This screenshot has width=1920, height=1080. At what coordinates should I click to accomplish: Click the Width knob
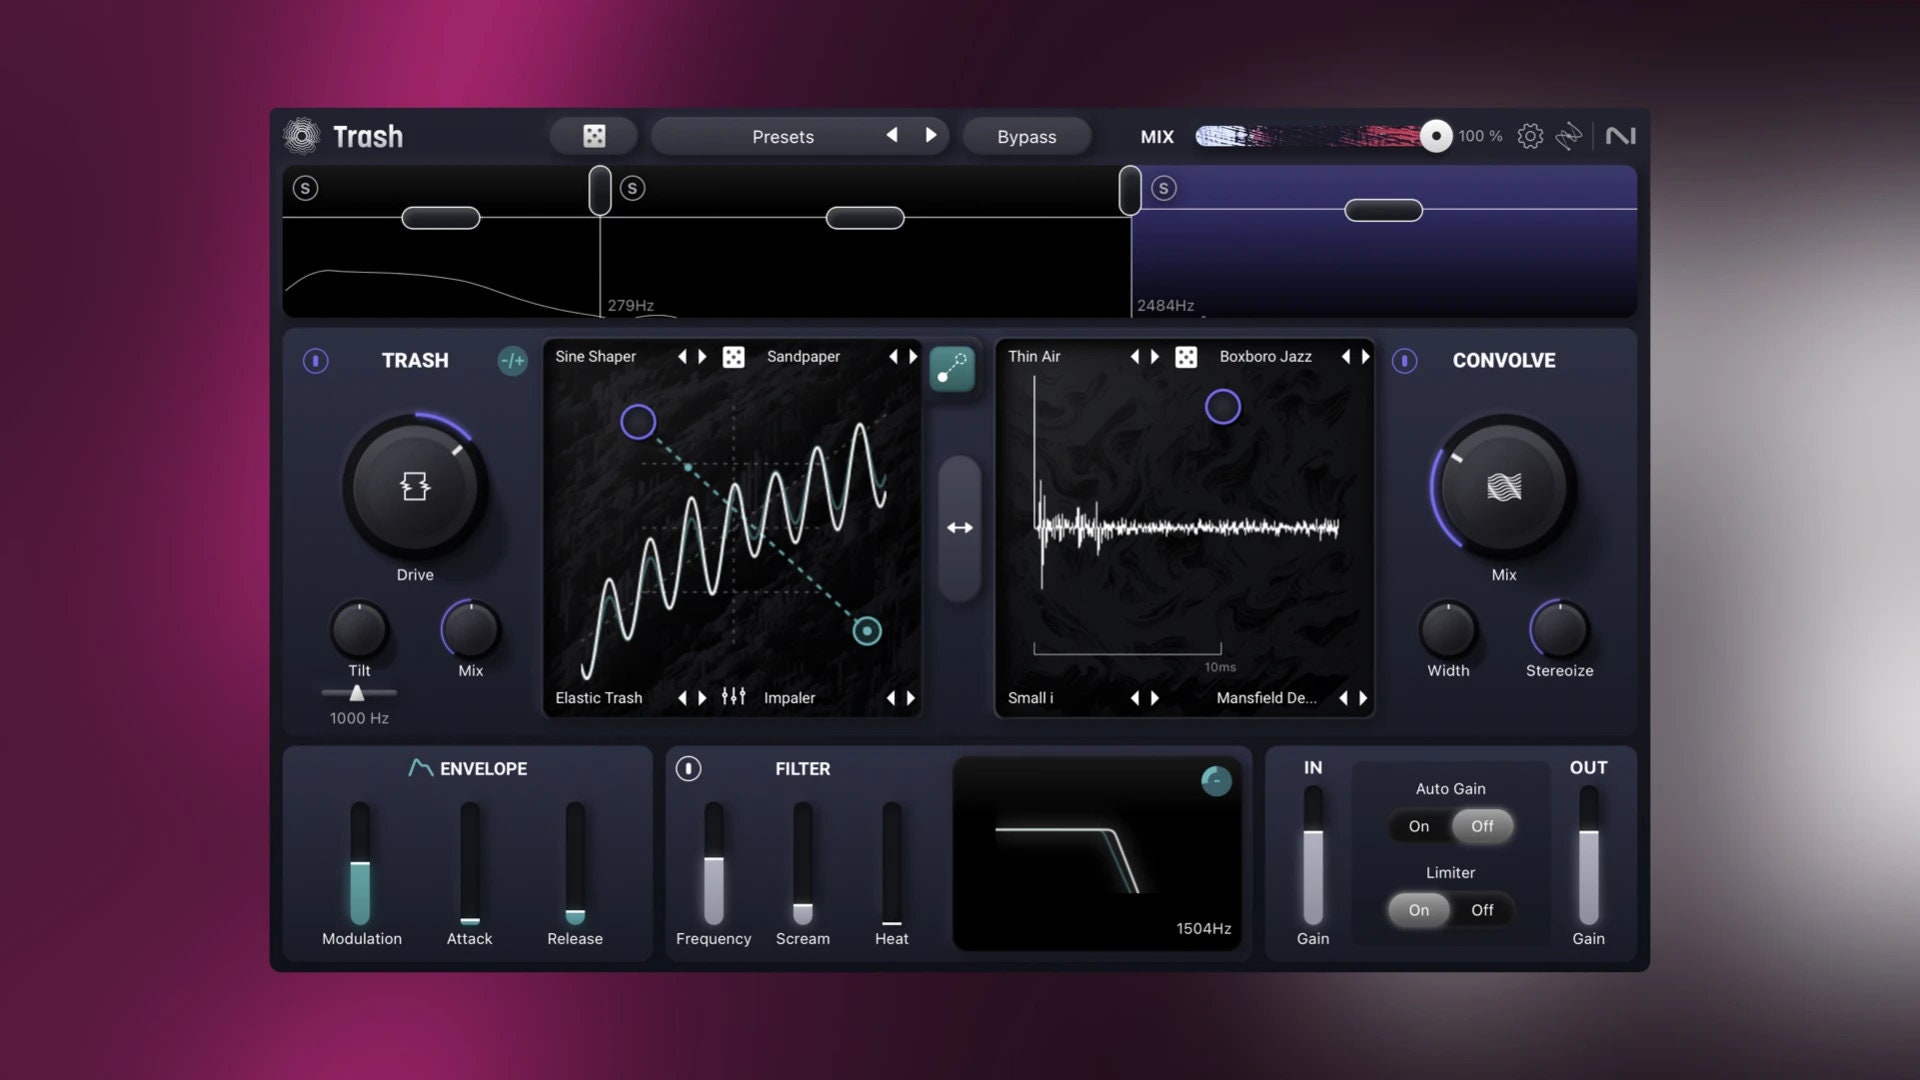coord(1448,629)
